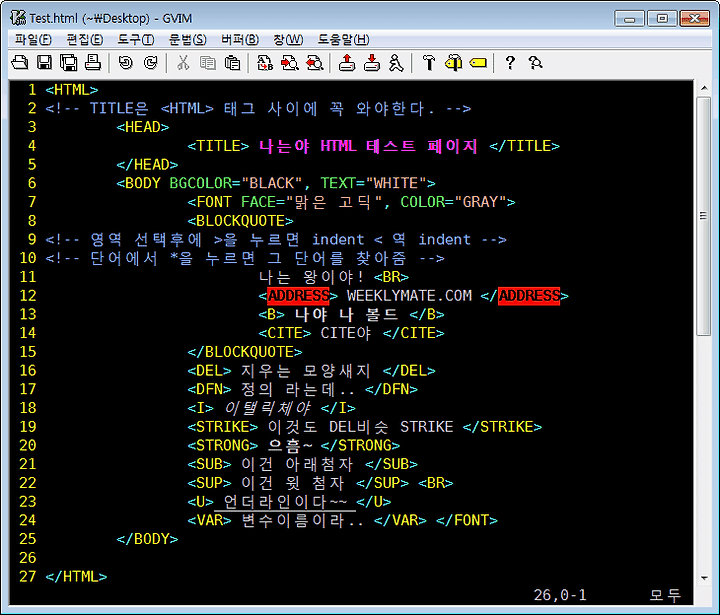Click the italic text on line 18
The width and height of the screenshot is (720, 615).
267,408
